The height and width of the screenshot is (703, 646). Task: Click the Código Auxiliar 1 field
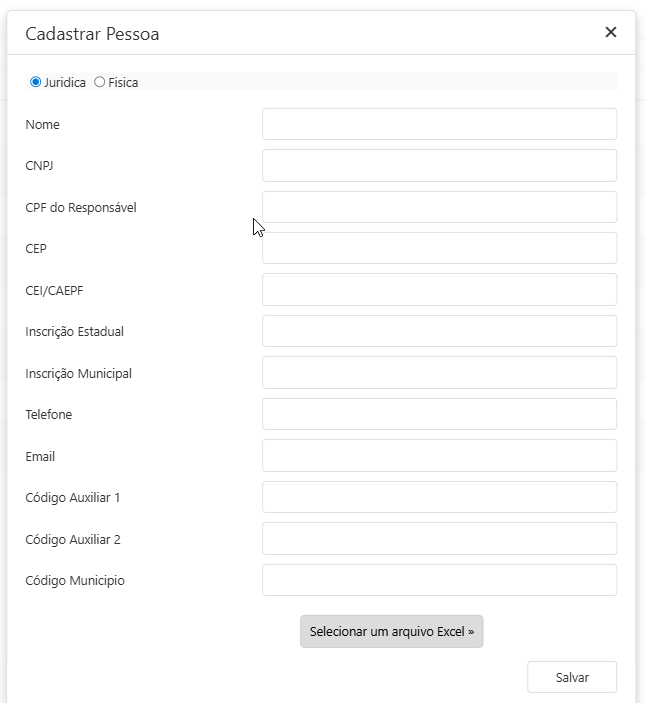[439, 497]
